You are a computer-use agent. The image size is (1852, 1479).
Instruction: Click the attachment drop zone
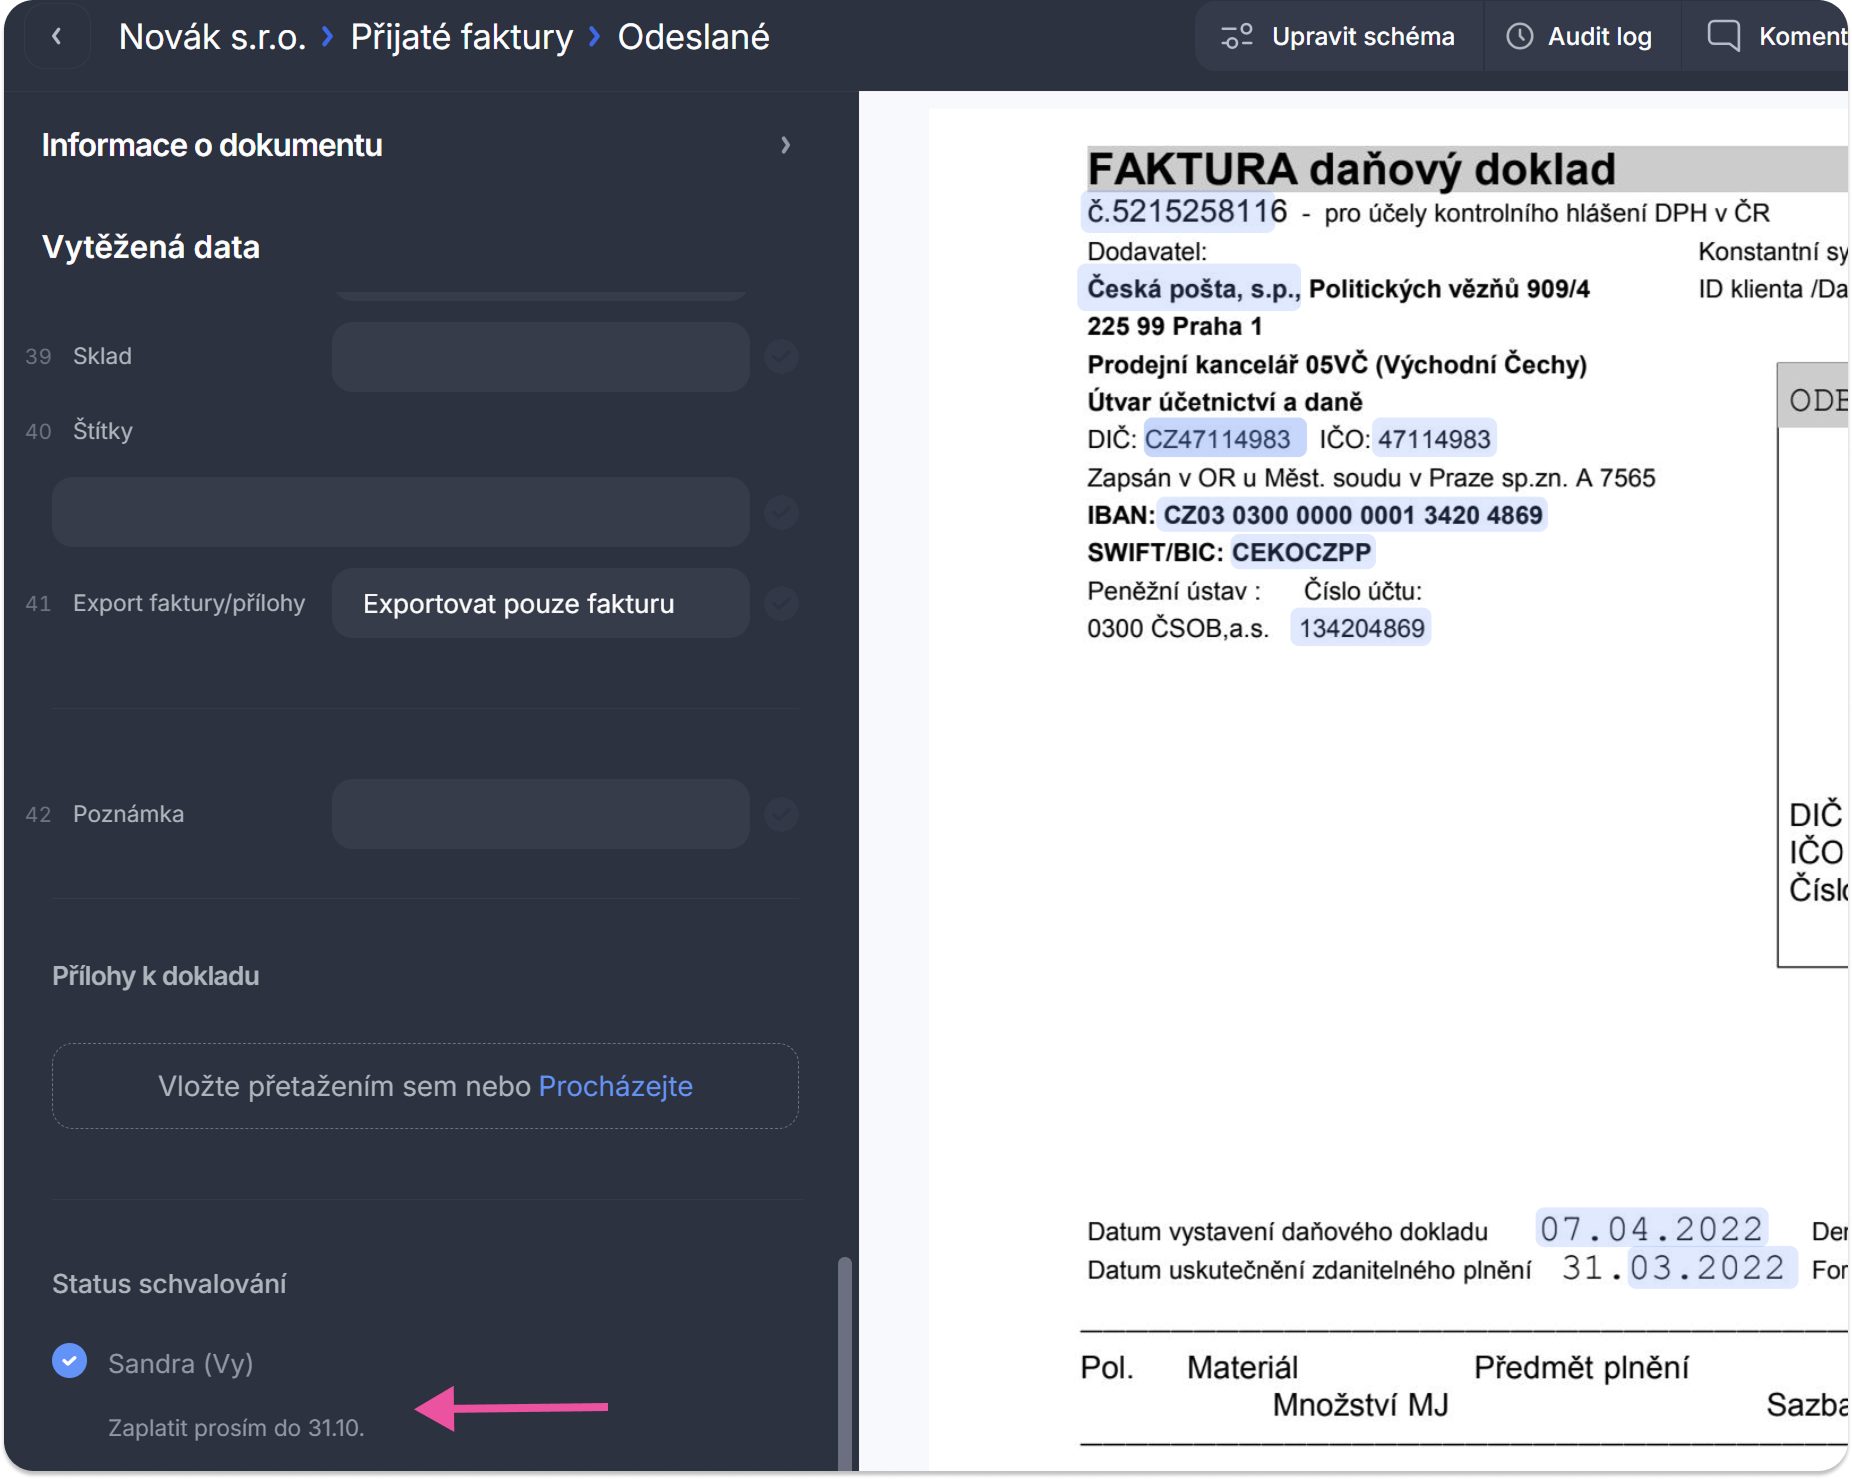425,1086
